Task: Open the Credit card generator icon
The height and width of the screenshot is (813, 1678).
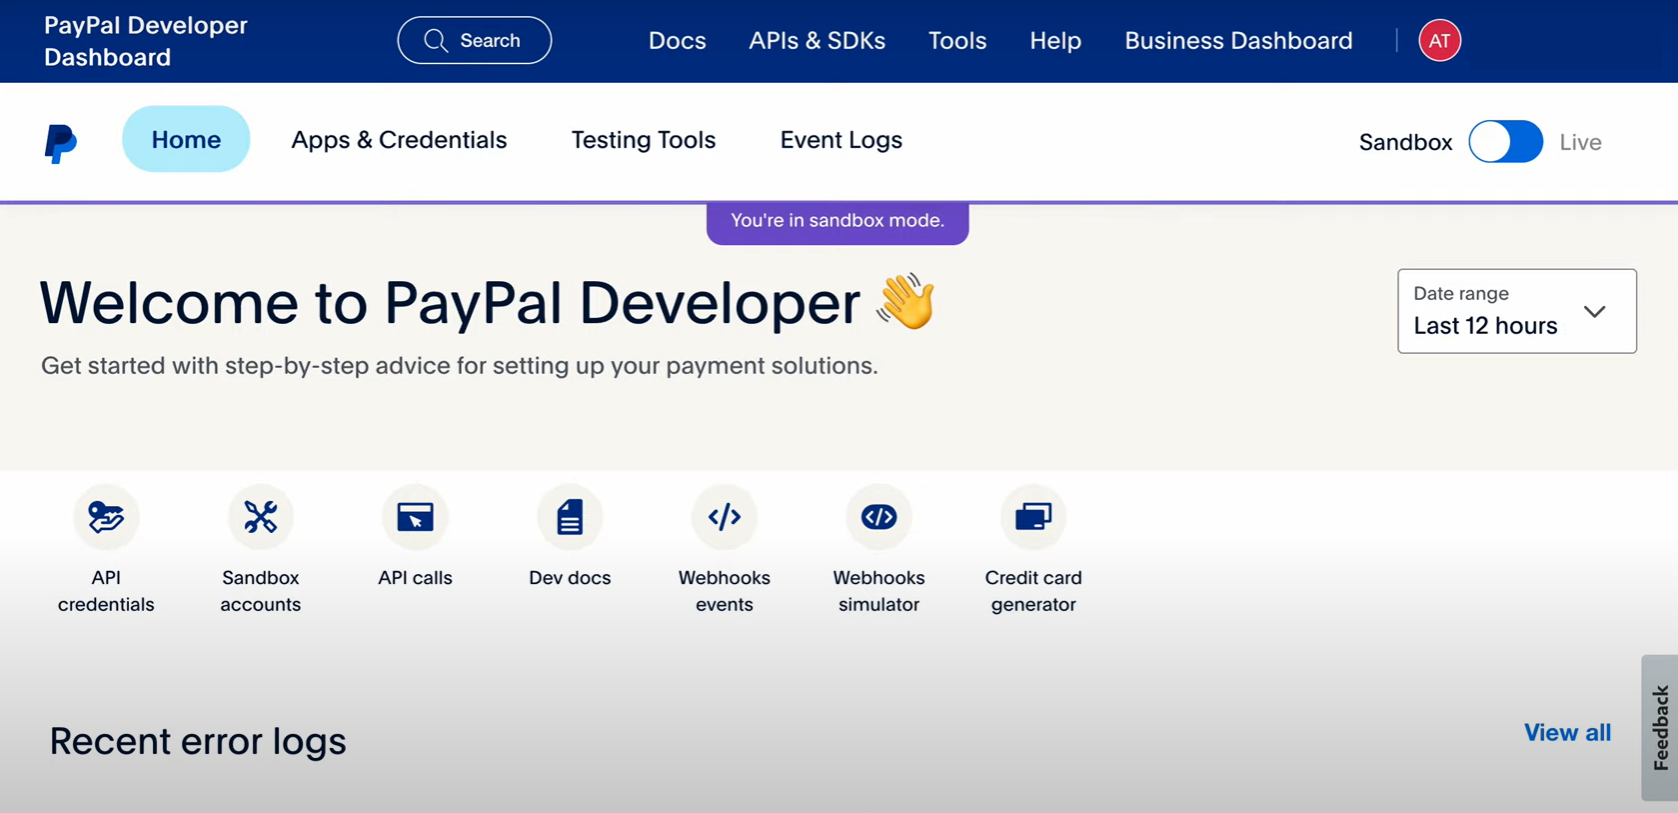Action: (1033, 517)
